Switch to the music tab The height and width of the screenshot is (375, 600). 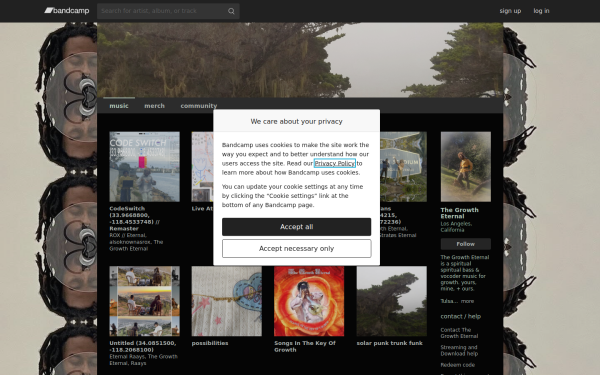[119, 106]
